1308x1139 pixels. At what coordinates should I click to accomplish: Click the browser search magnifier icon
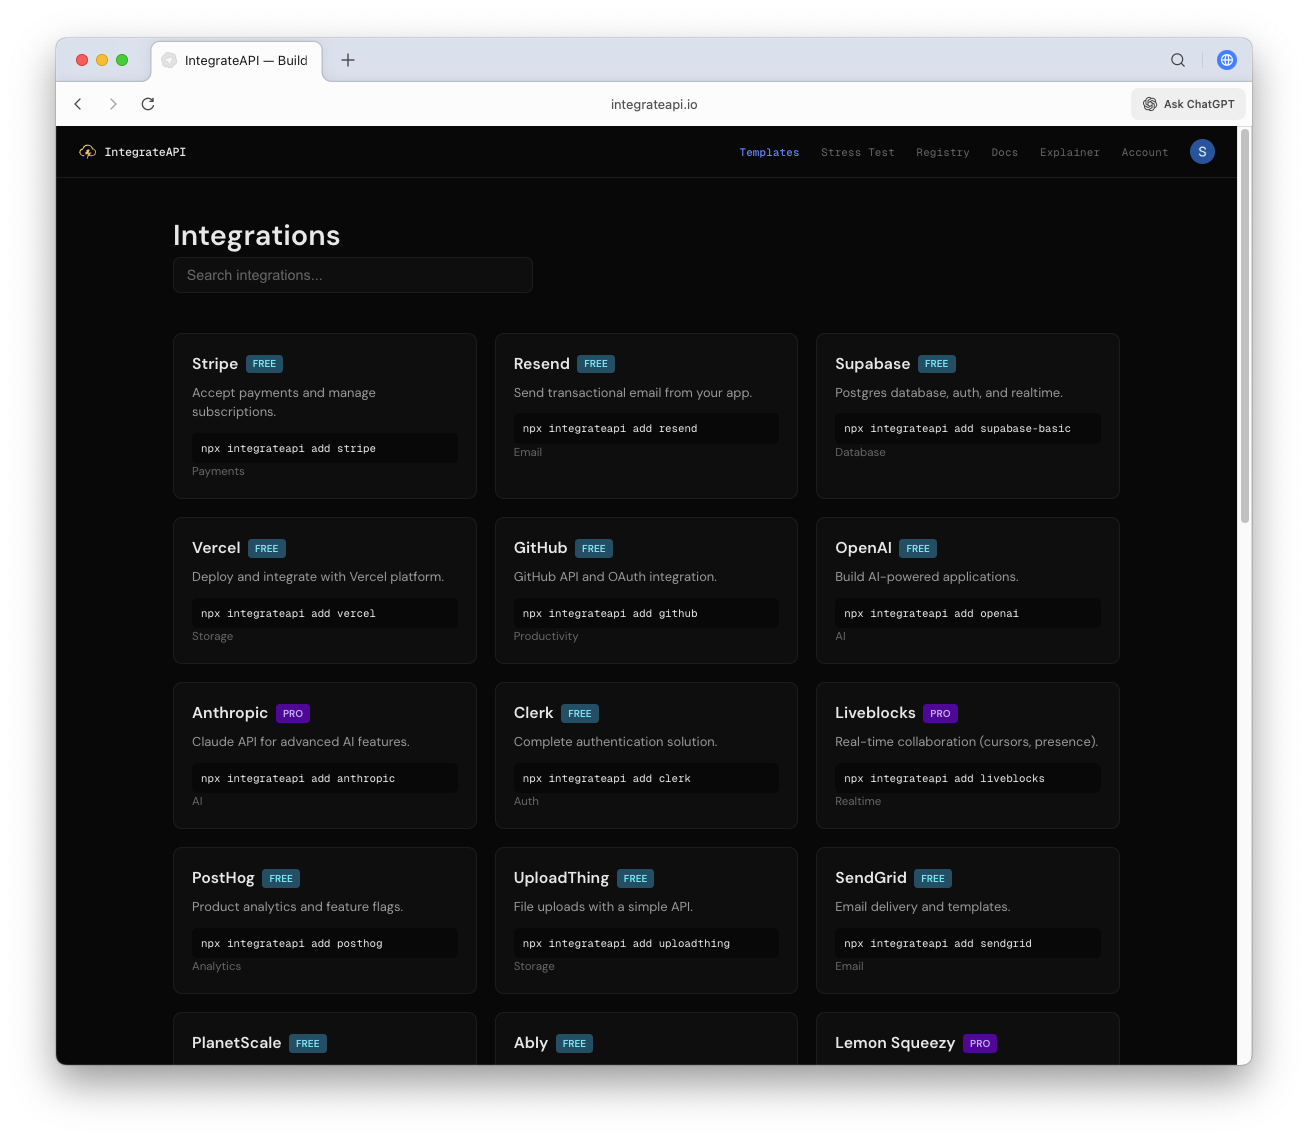pos(1178,60)
